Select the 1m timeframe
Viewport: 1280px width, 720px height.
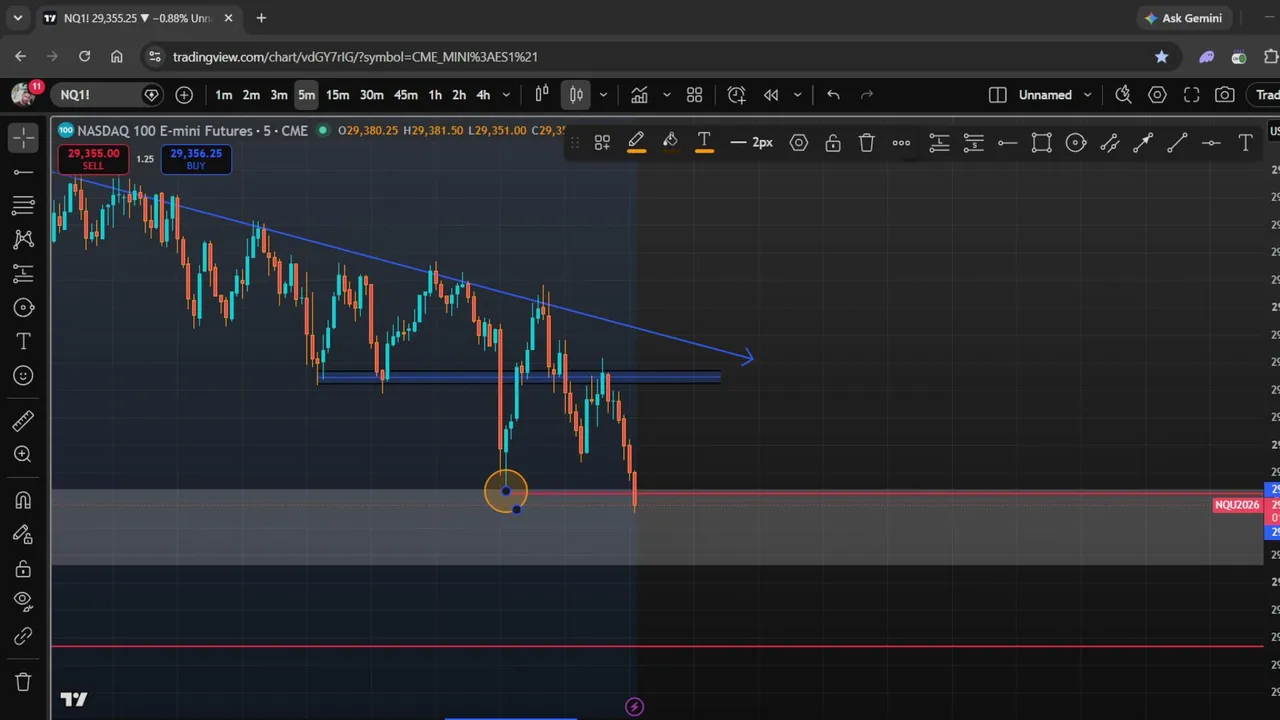pyautogui.click(x=224, y=95)
